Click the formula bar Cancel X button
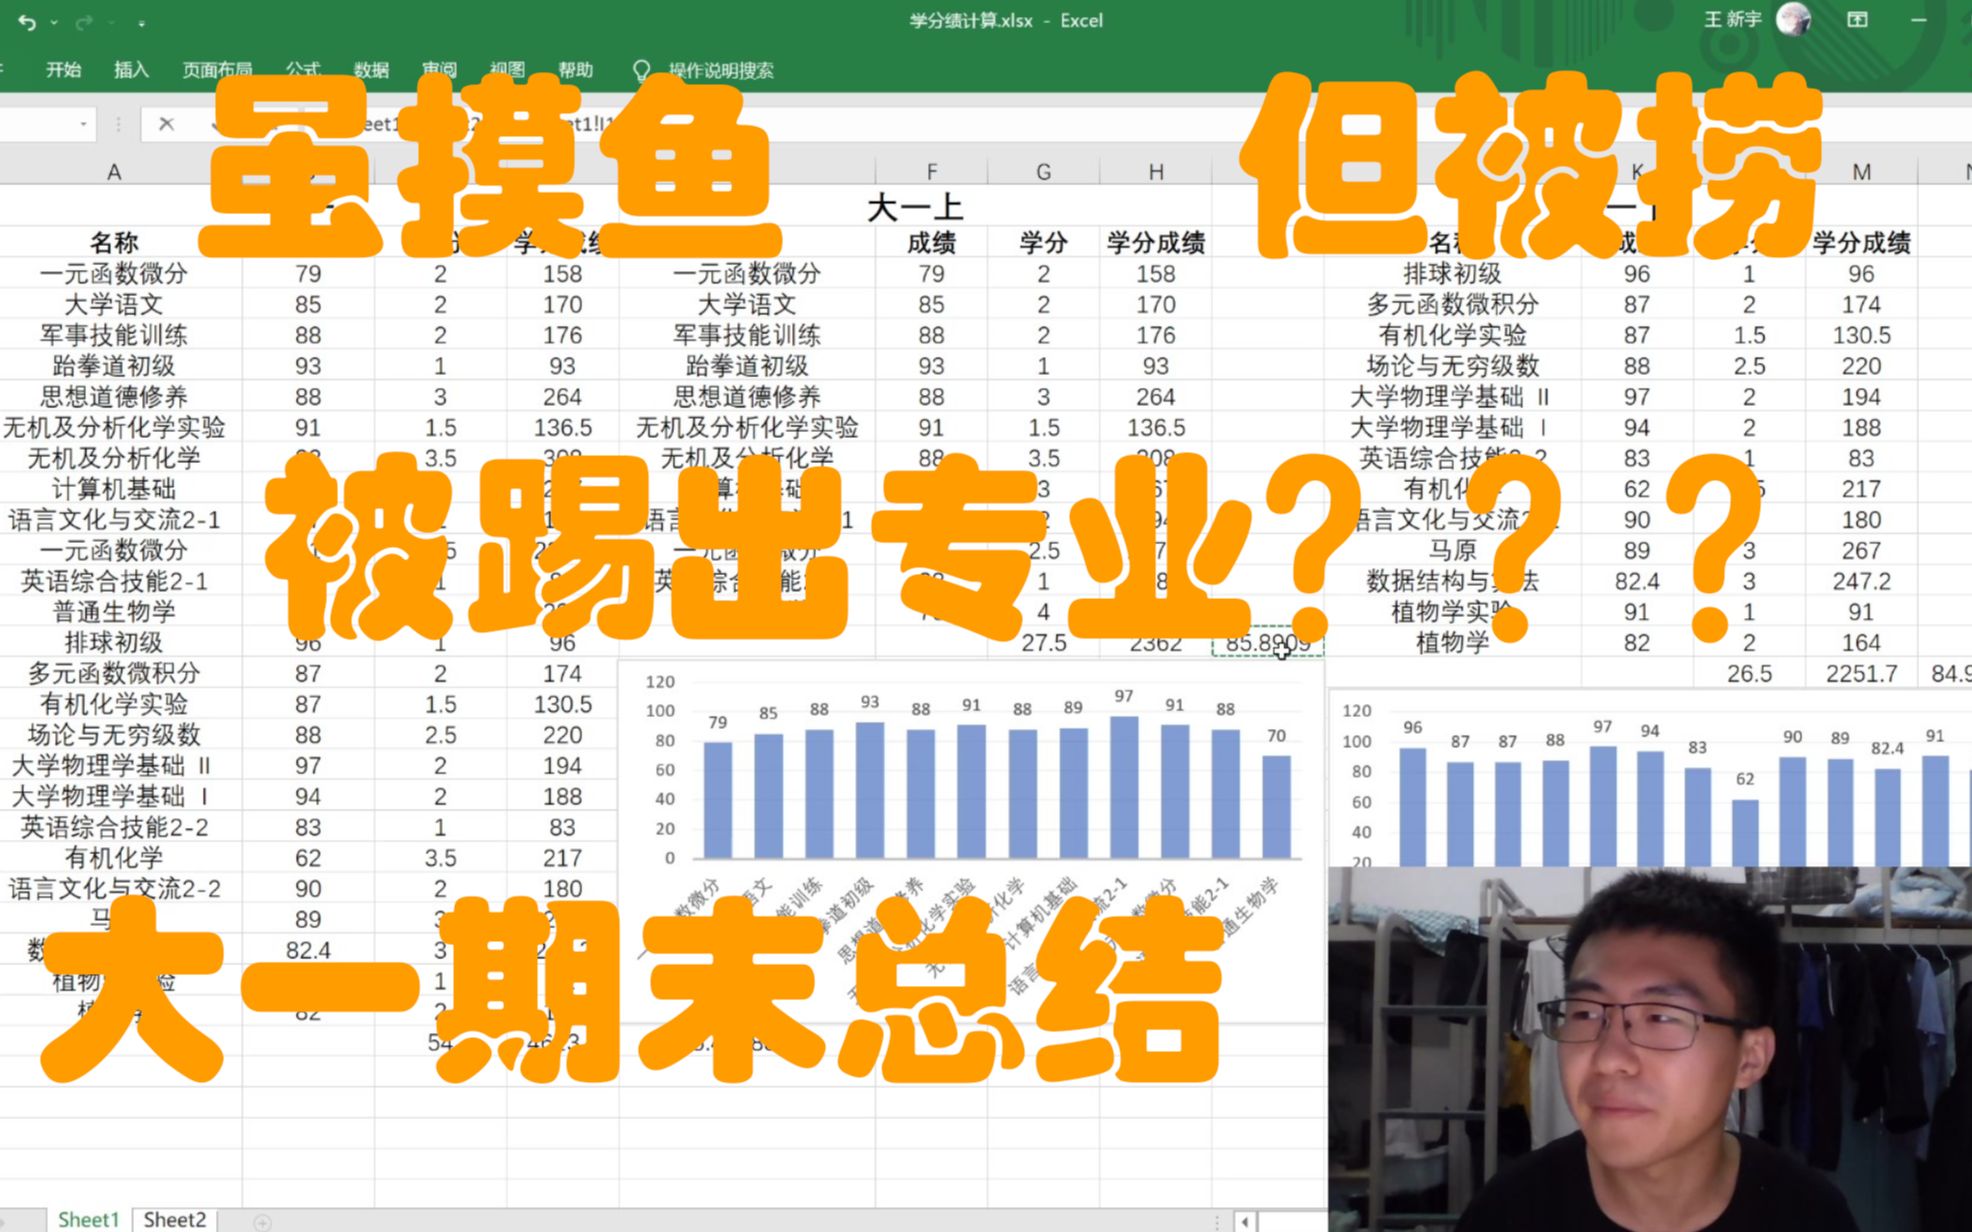This screenshot has width=1972, height=1232. point(166,124)
